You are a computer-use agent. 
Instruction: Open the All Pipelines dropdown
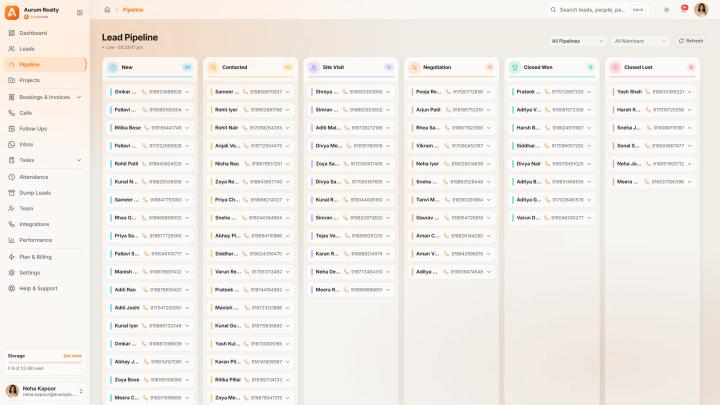click(577, 41)
